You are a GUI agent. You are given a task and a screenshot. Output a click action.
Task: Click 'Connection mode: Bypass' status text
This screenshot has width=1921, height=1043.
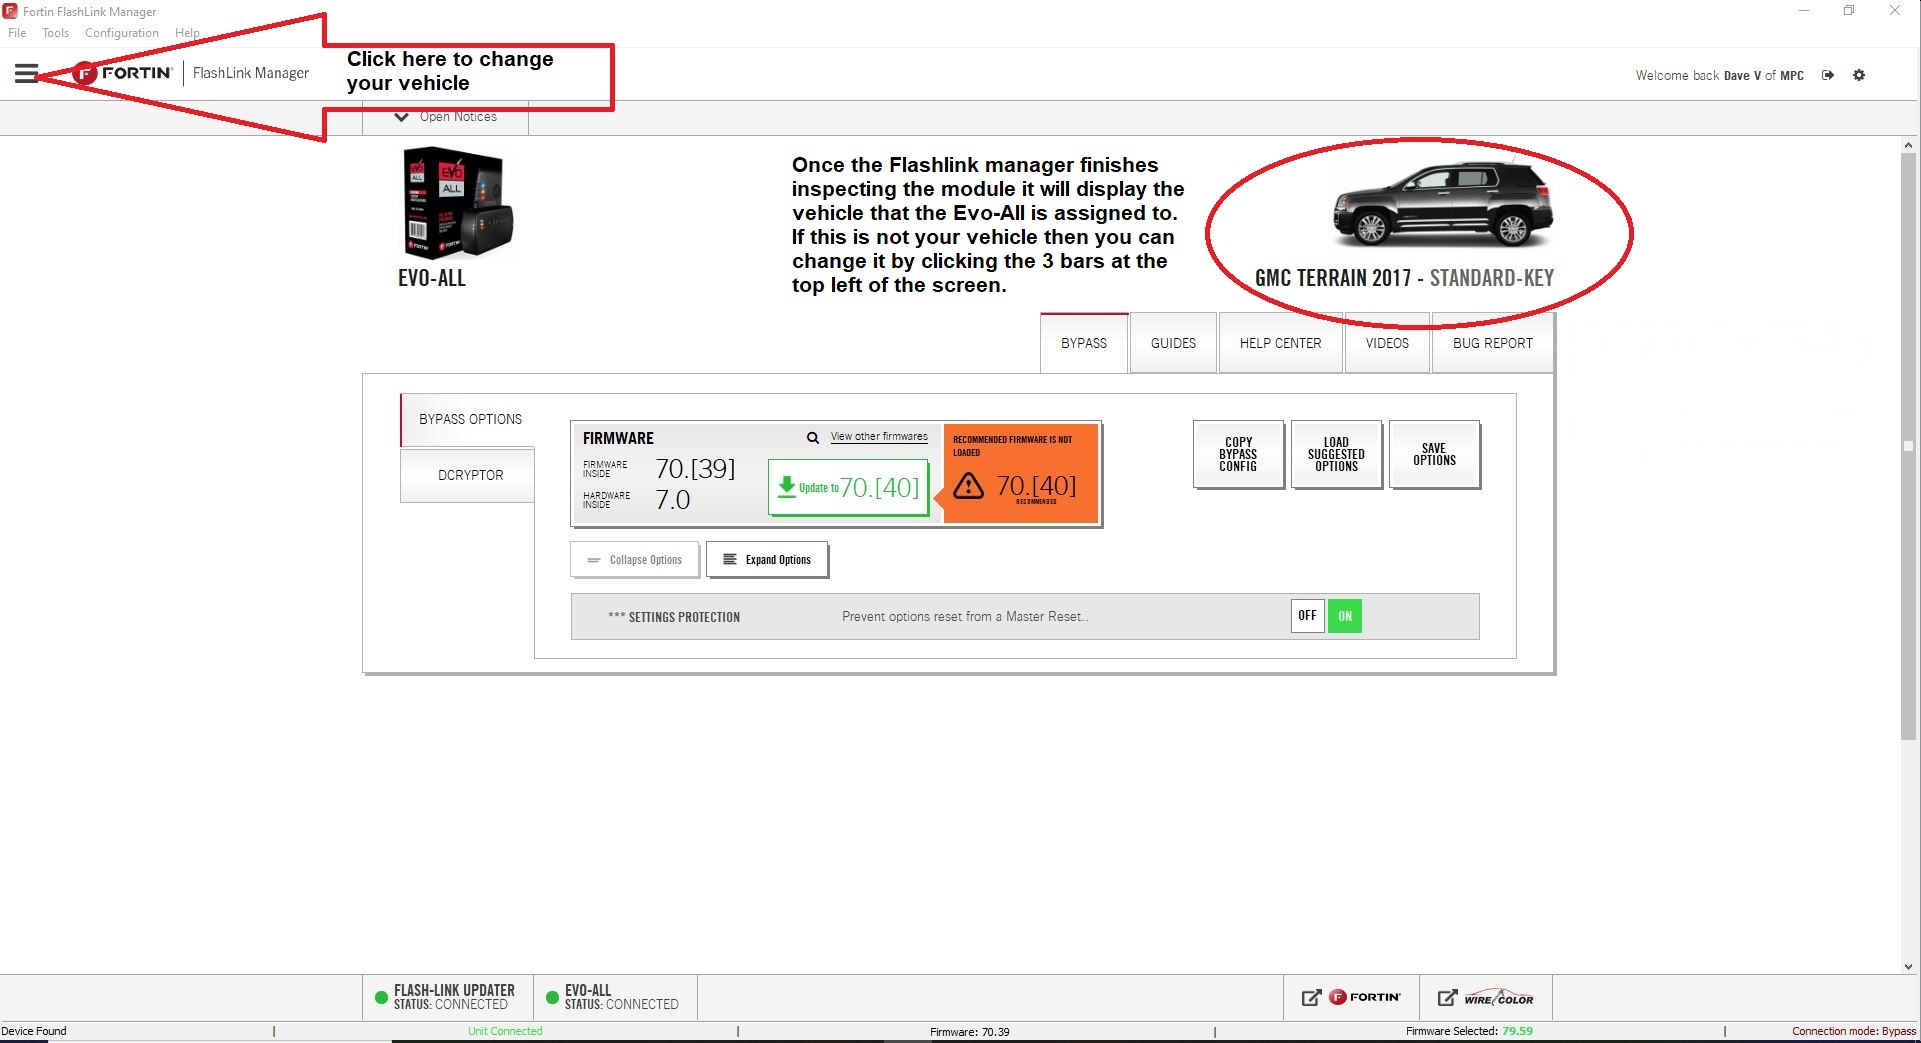pos(1853,1031)
